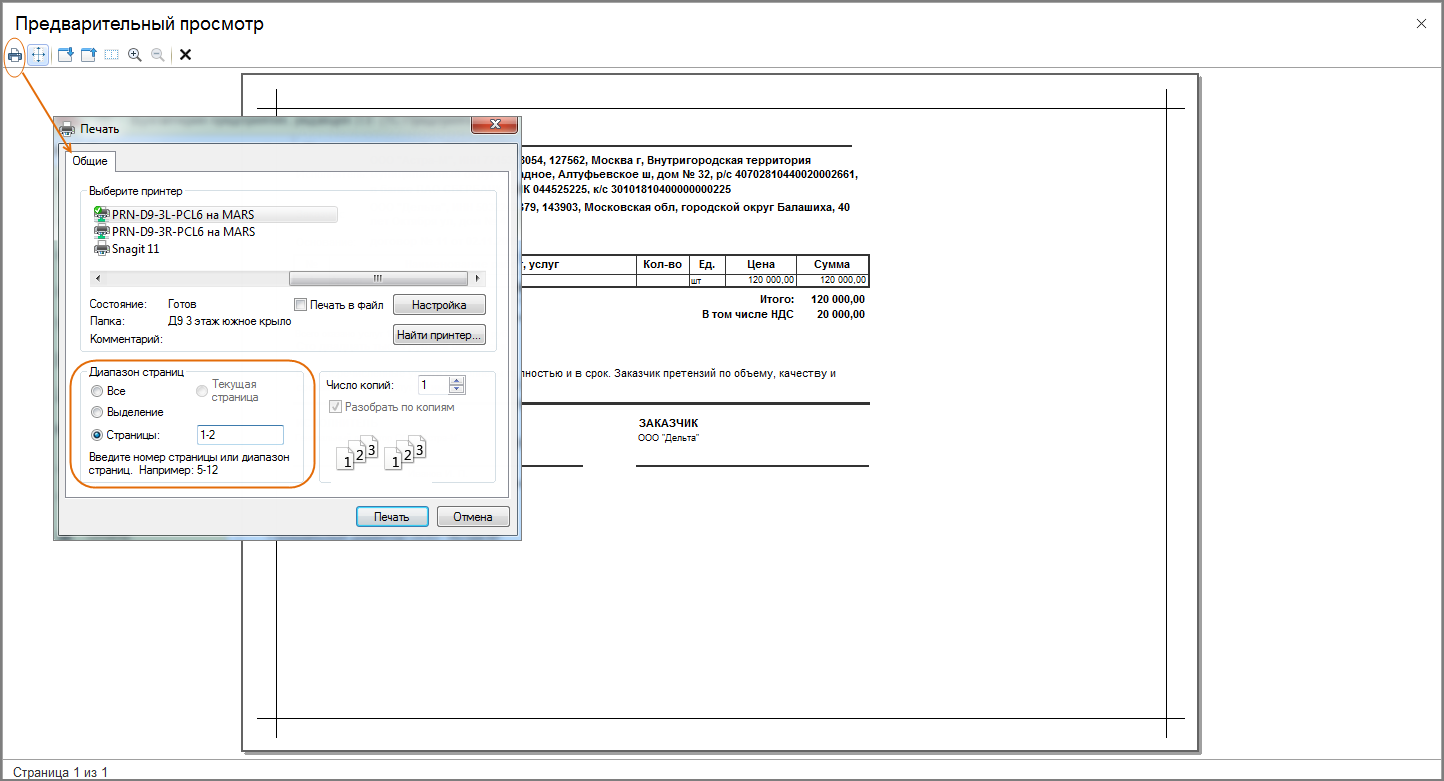This screenshot has width=1444, height=781.
Task: Click the page range field containing 1-2
Action: (x=240, y=435)
